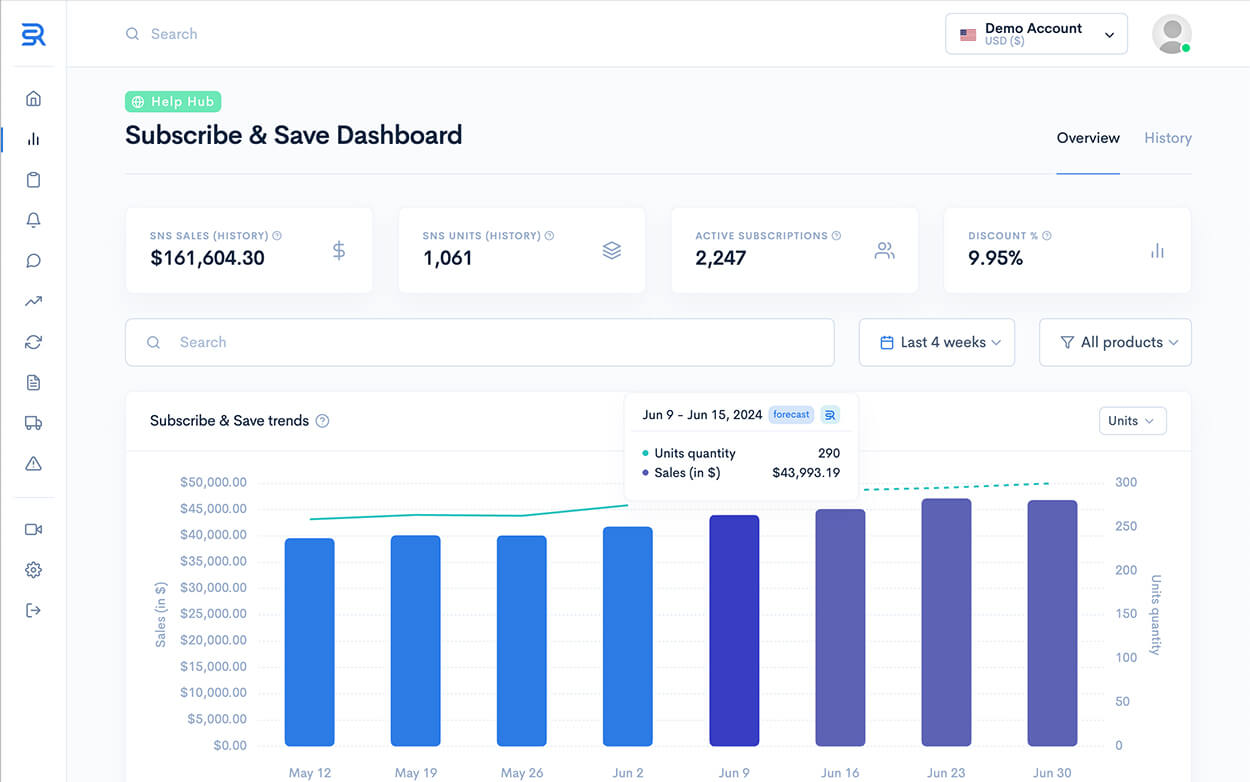Click the logout icon in the sidebar

coord(33,610)
